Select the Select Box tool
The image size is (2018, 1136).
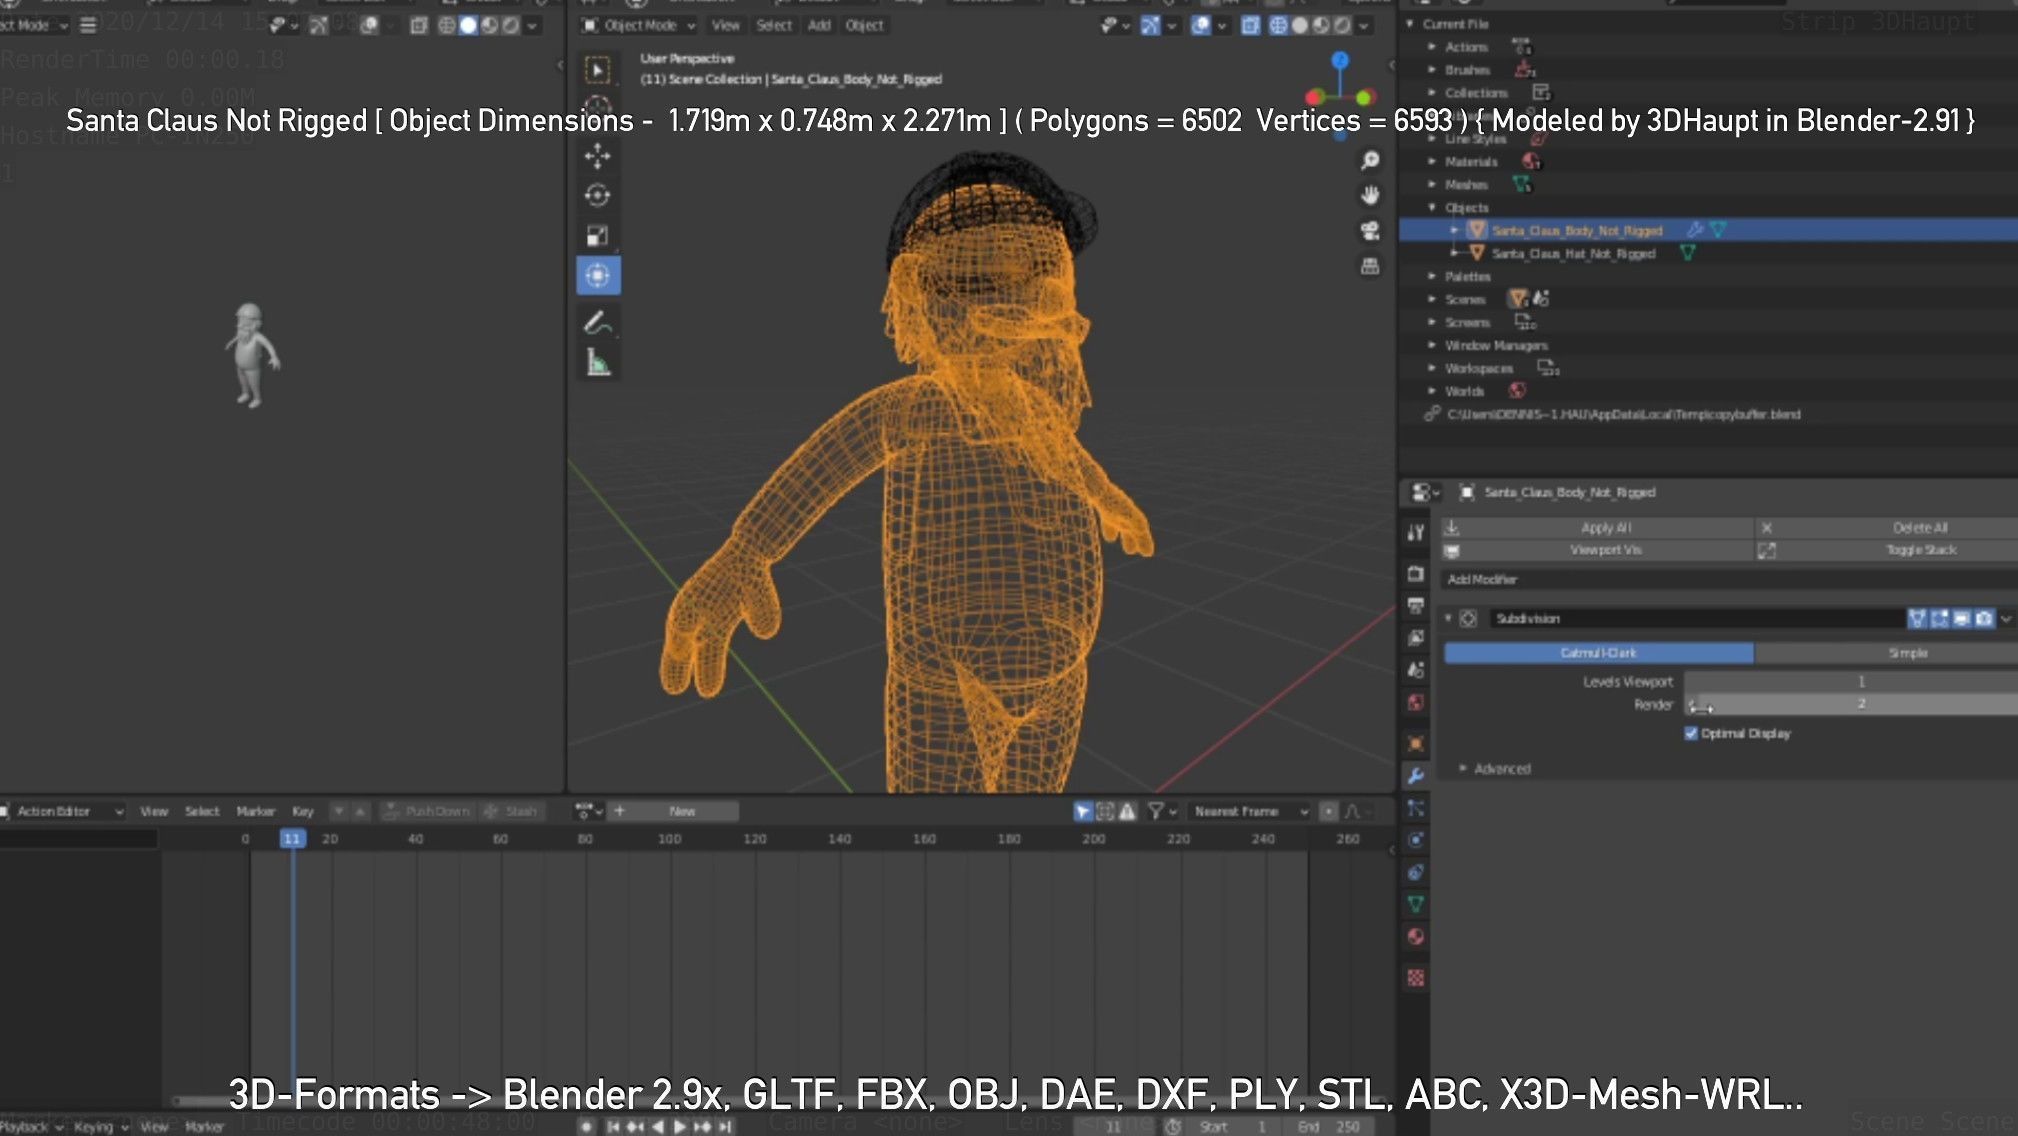[598, 69]
